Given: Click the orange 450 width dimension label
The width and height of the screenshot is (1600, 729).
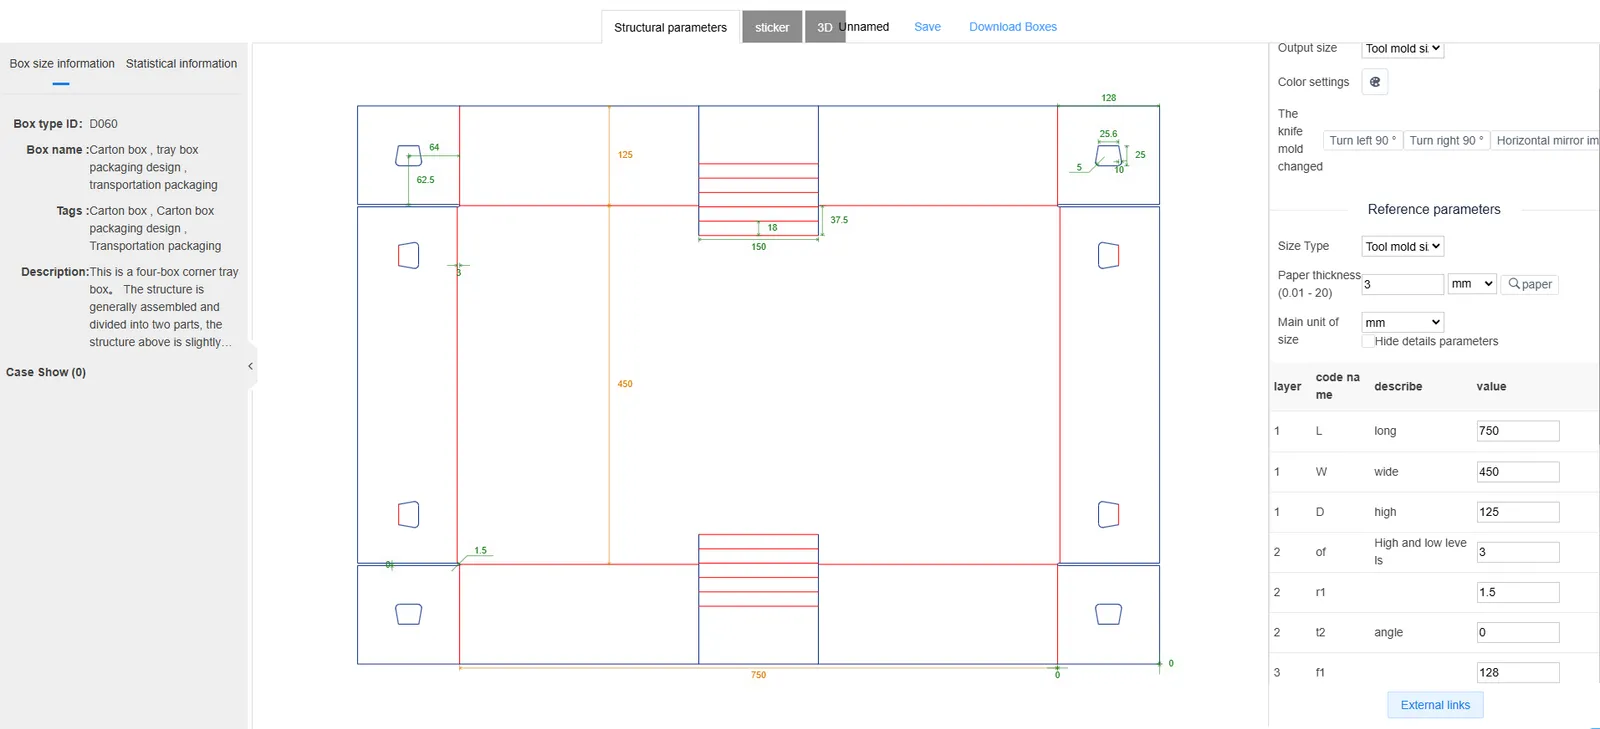Looking at the screenshot, I should tap(625, 384).
